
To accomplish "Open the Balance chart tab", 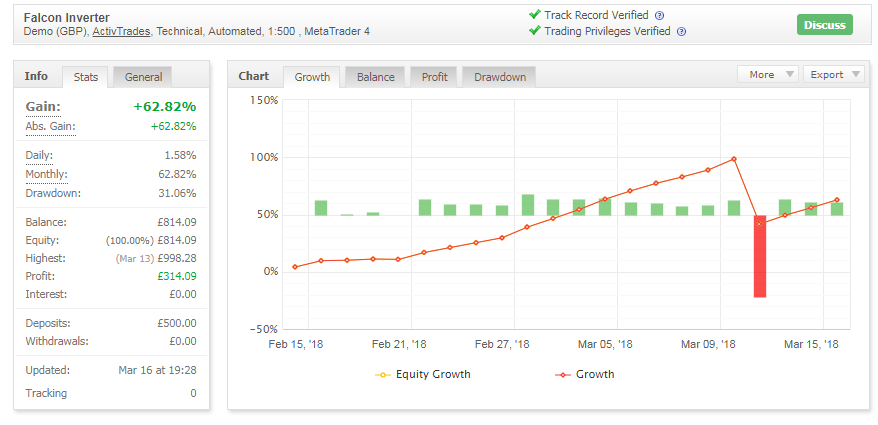I will pyautogui.click(x=375, y=77).
